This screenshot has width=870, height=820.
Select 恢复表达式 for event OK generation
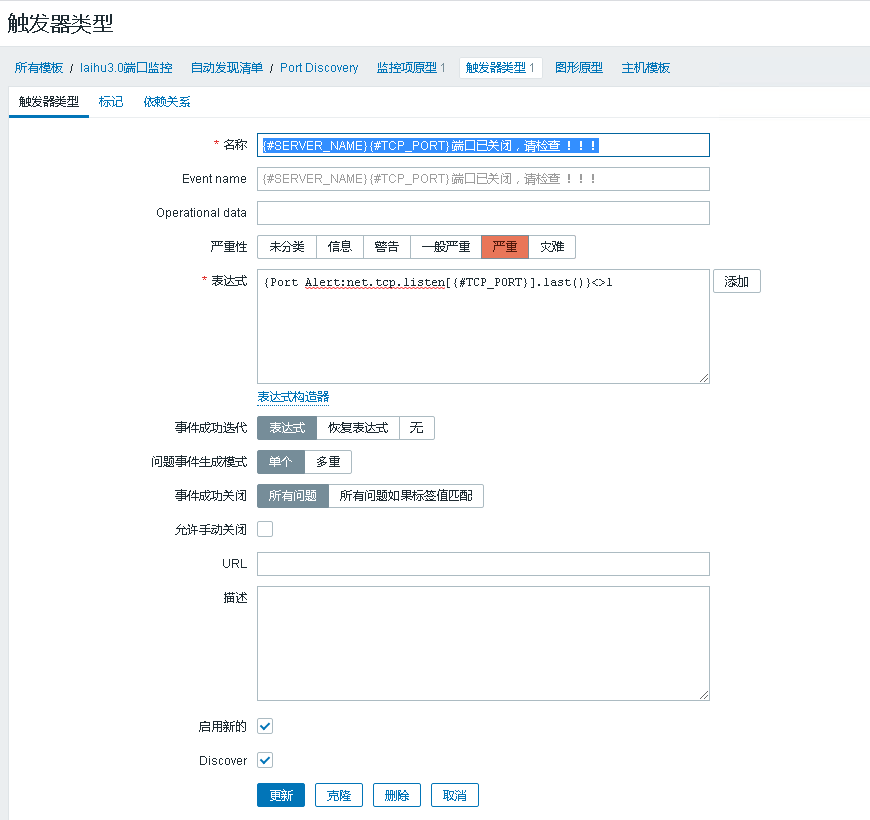click(358, 428)
